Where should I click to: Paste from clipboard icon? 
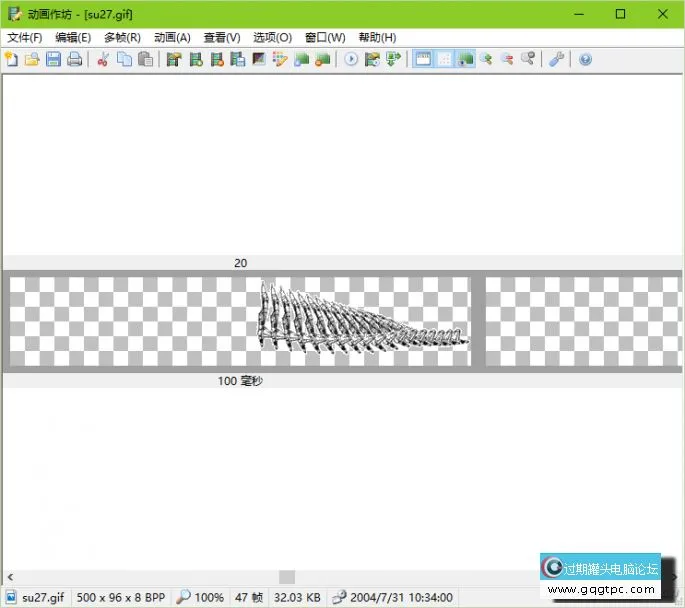click(145, 59)
